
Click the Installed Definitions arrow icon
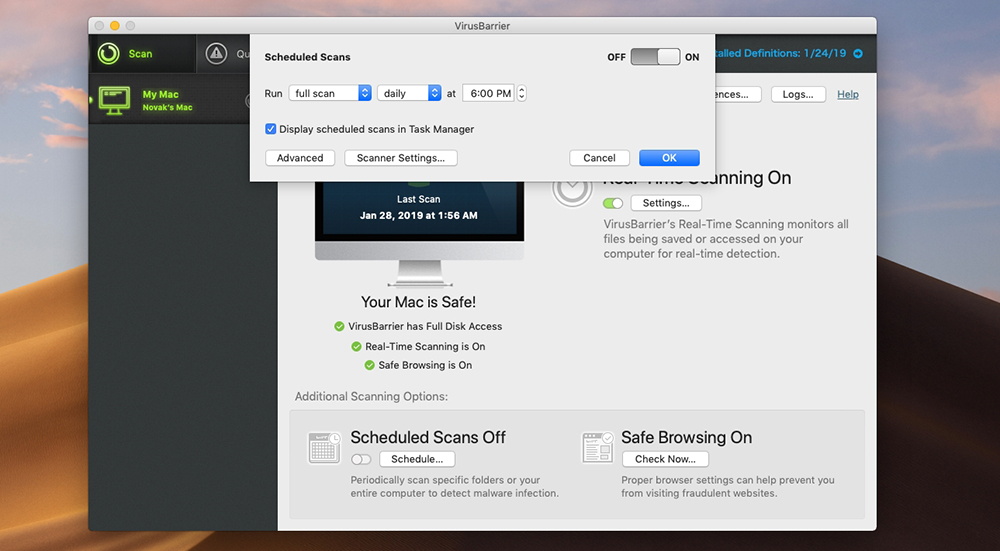pos(858,54)
